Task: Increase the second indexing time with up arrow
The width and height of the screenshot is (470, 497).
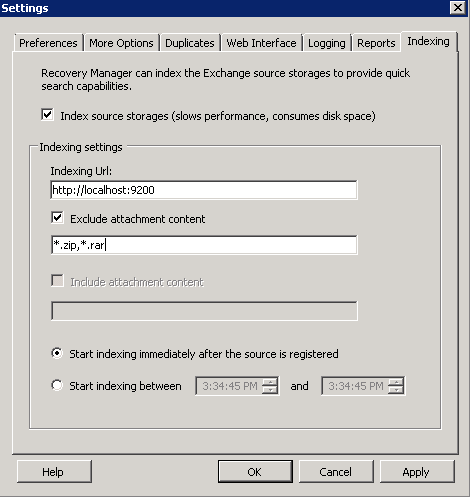Action: tap(396, 382)
